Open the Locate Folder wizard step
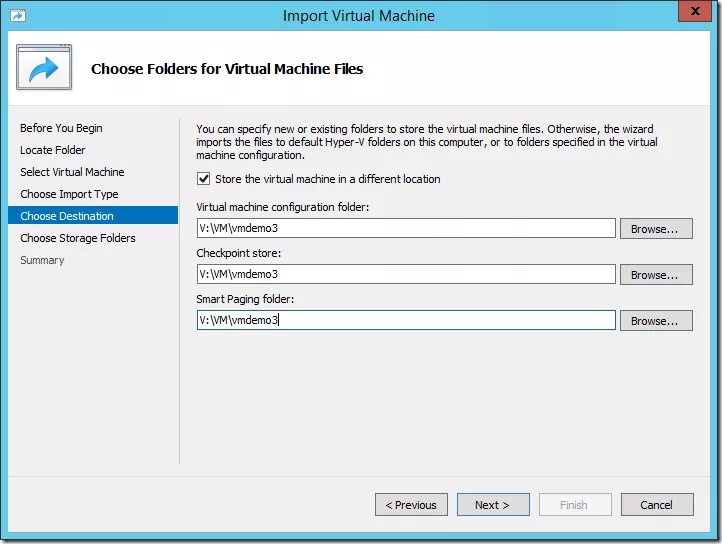Image resolution: width=722 pixels, height=544 pixels. tap(53, 150)
